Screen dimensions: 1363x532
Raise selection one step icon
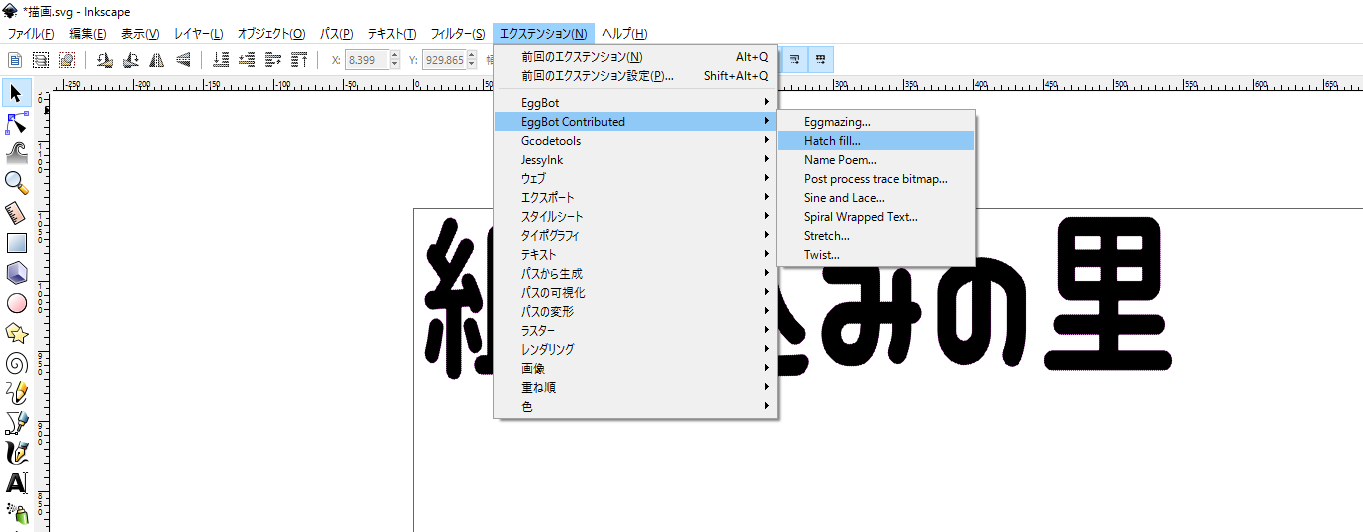pyautogui.click(x=272, y=60)
